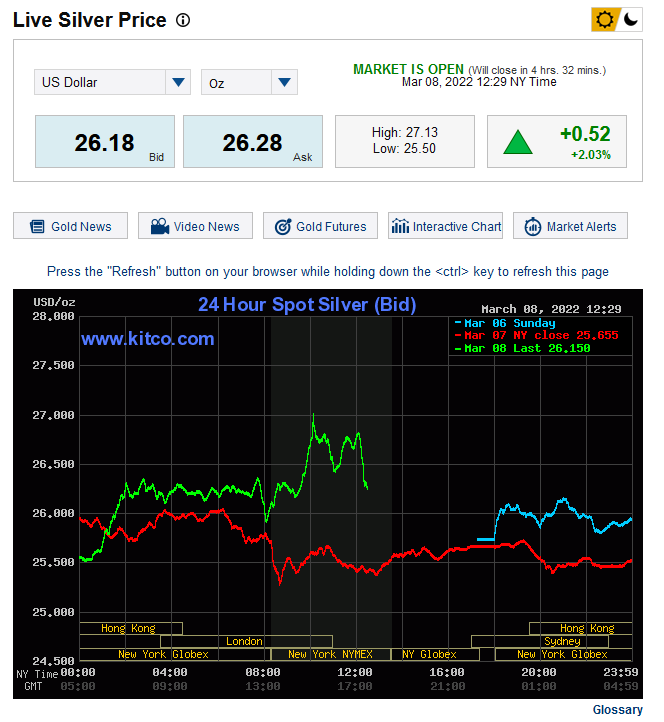Click the New York NYMEX session bar
The width and height of the screenshot is (664, 722).
pos(331,654)
